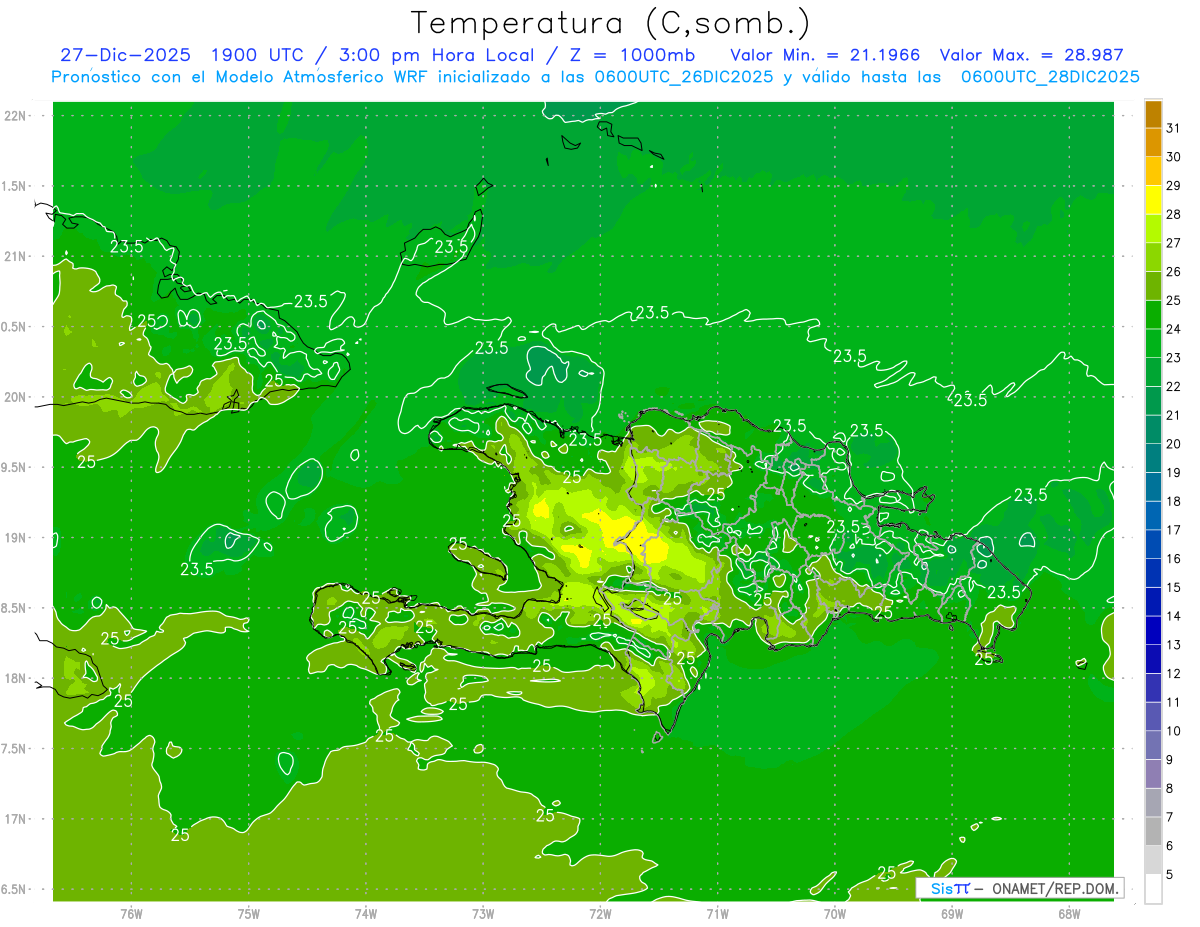Screen dimensions: 1200x927
Task: Select the "75W" longitude axis label
Action: tap(249, 913)
